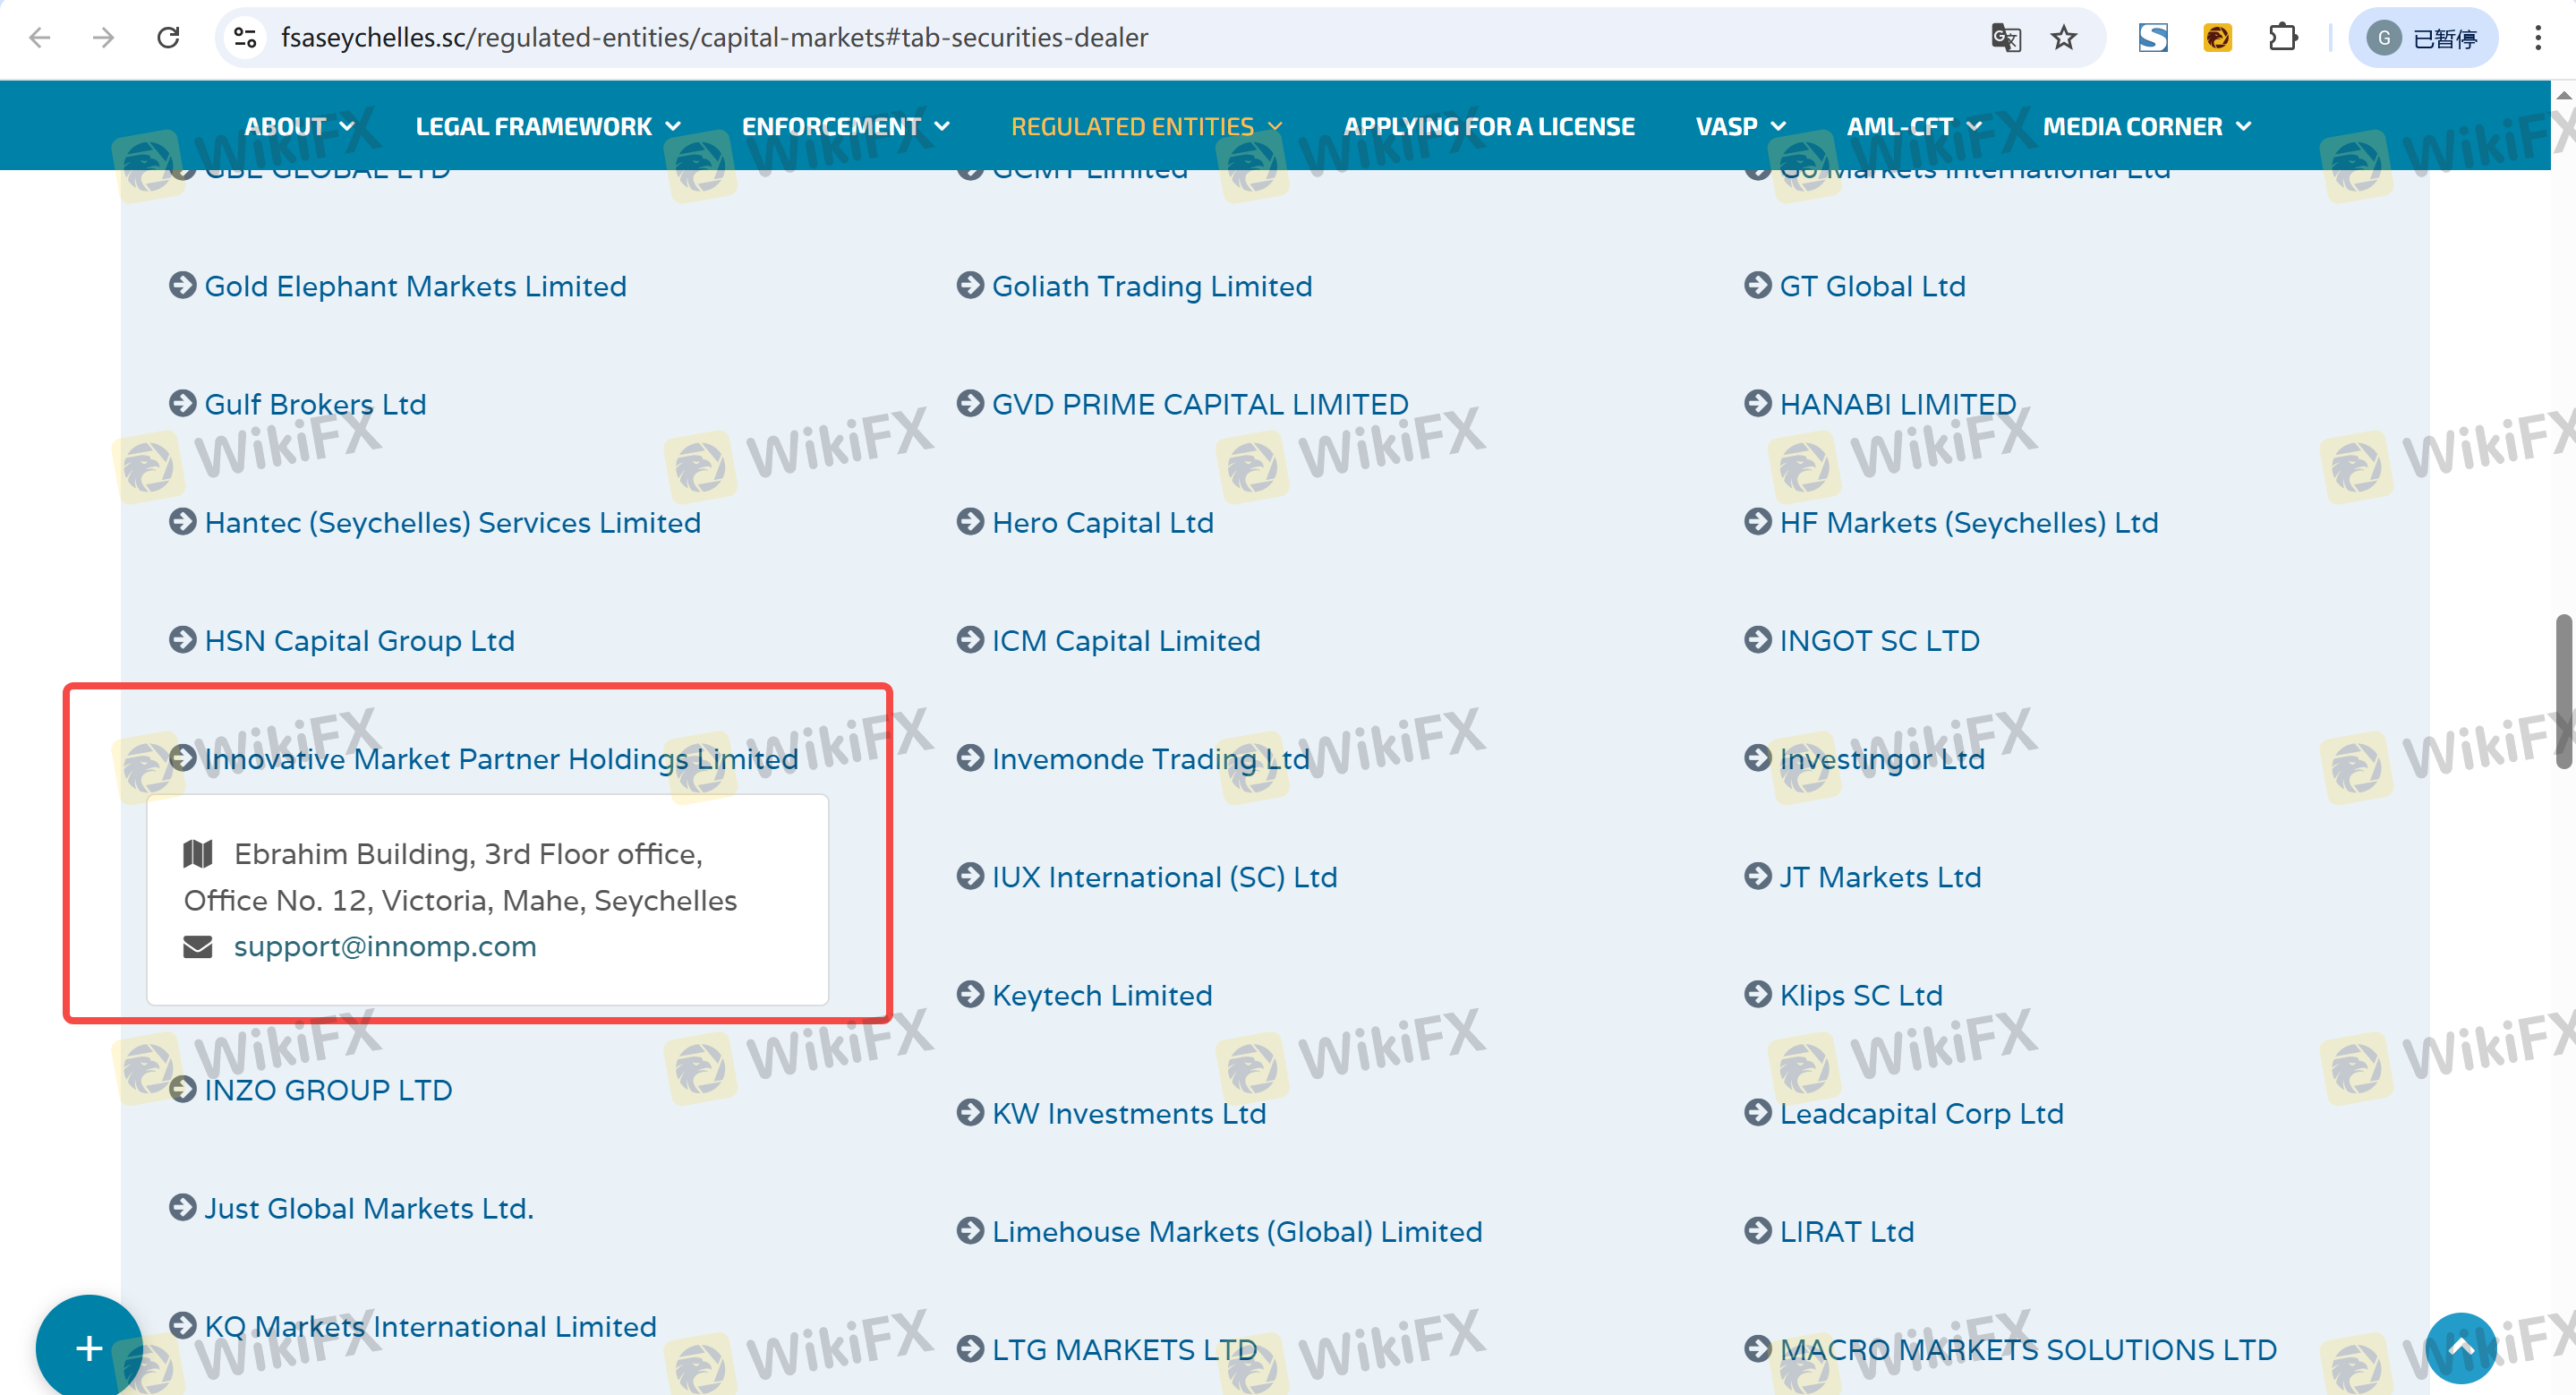
Task: Open the VASP menu item
Action: coord(1739,127)
